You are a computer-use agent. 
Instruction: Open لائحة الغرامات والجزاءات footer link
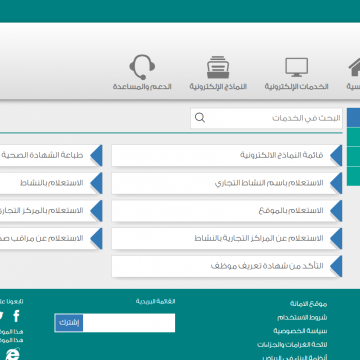(292, 344)
